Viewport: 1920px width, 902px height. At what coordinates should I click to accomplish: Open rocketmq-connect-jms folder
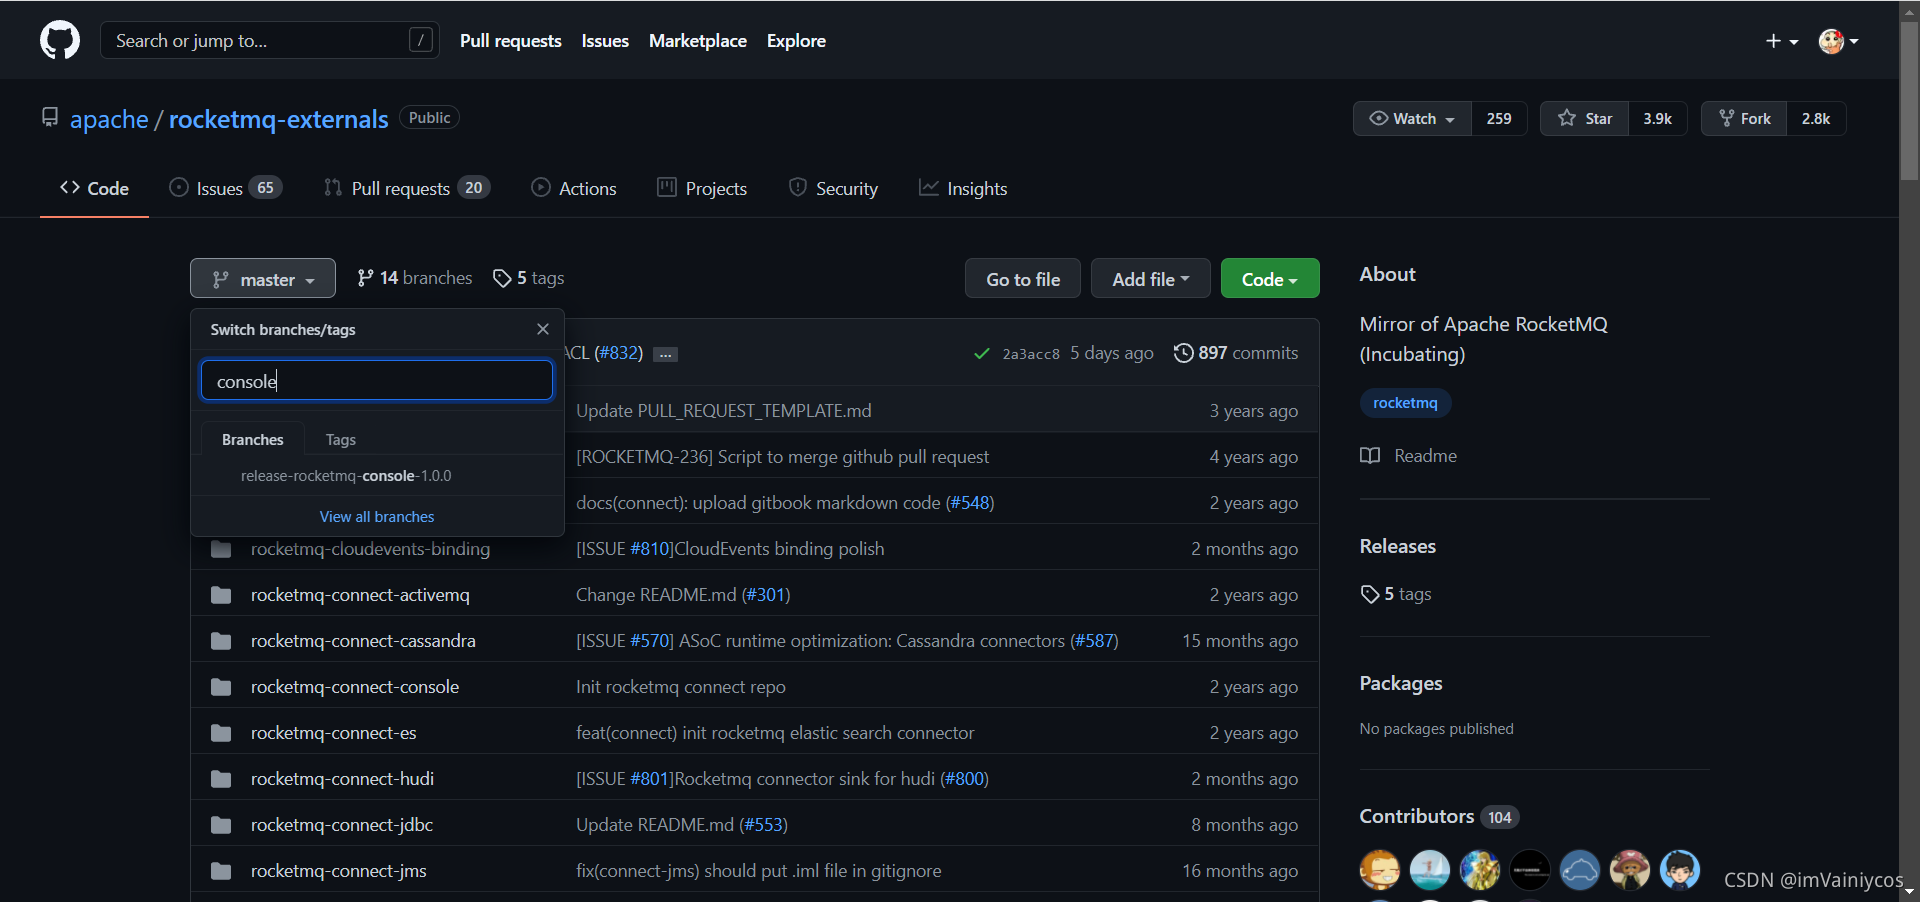[x=338, y=871]
